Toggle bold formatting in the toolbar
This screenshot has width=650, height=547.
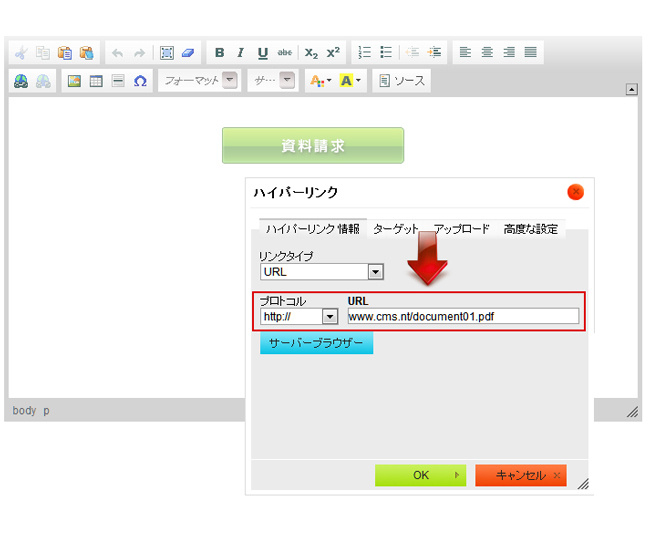tap(219, 53)
